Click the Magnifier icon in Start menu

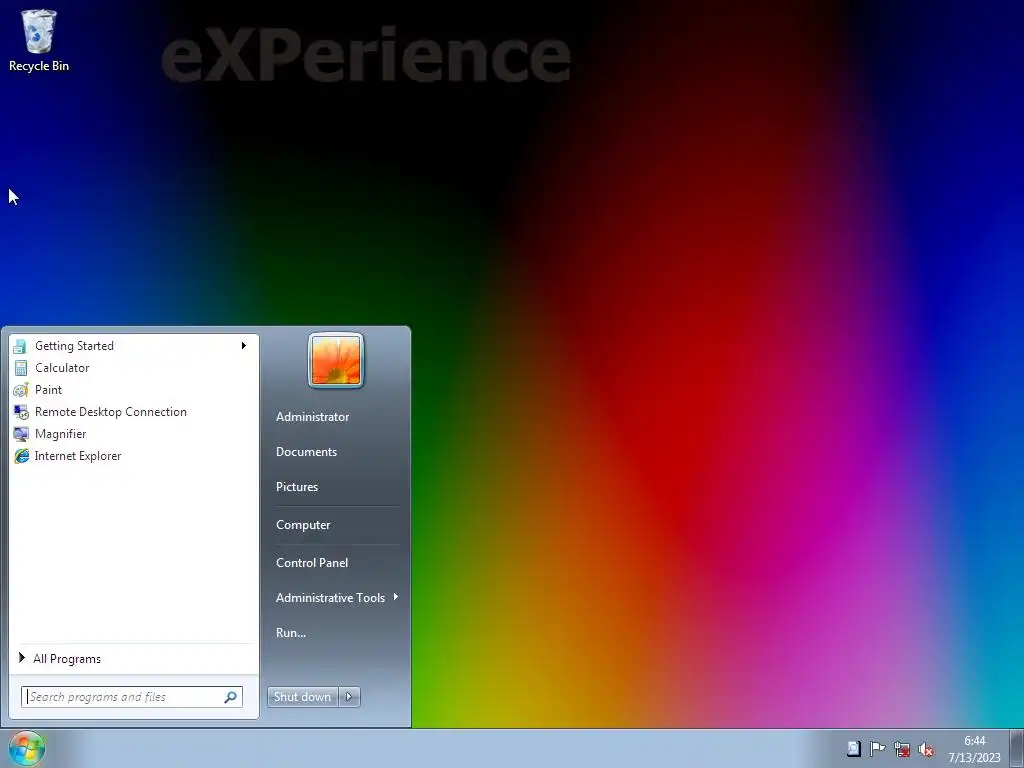tap(21, 434)
